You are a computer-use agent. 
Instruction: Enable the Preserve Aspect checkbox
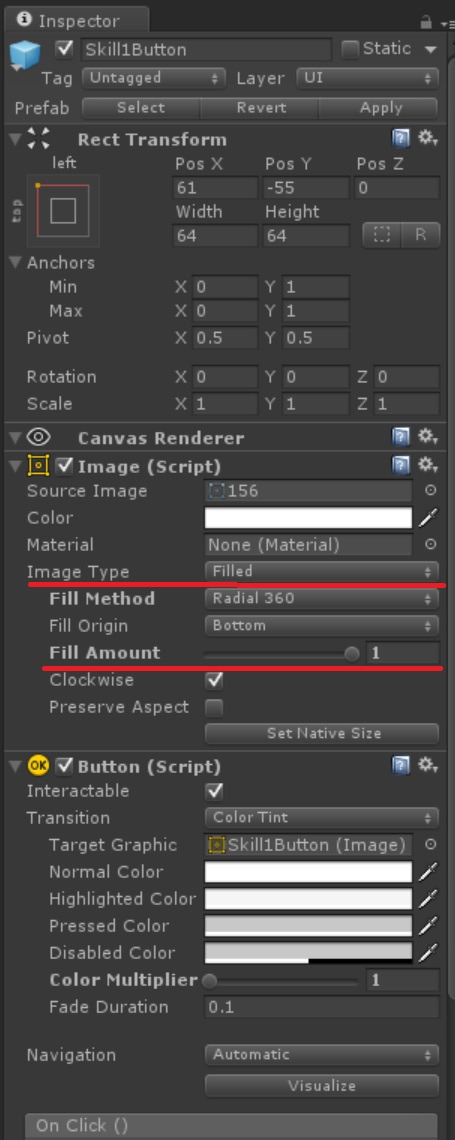(214, 707)
